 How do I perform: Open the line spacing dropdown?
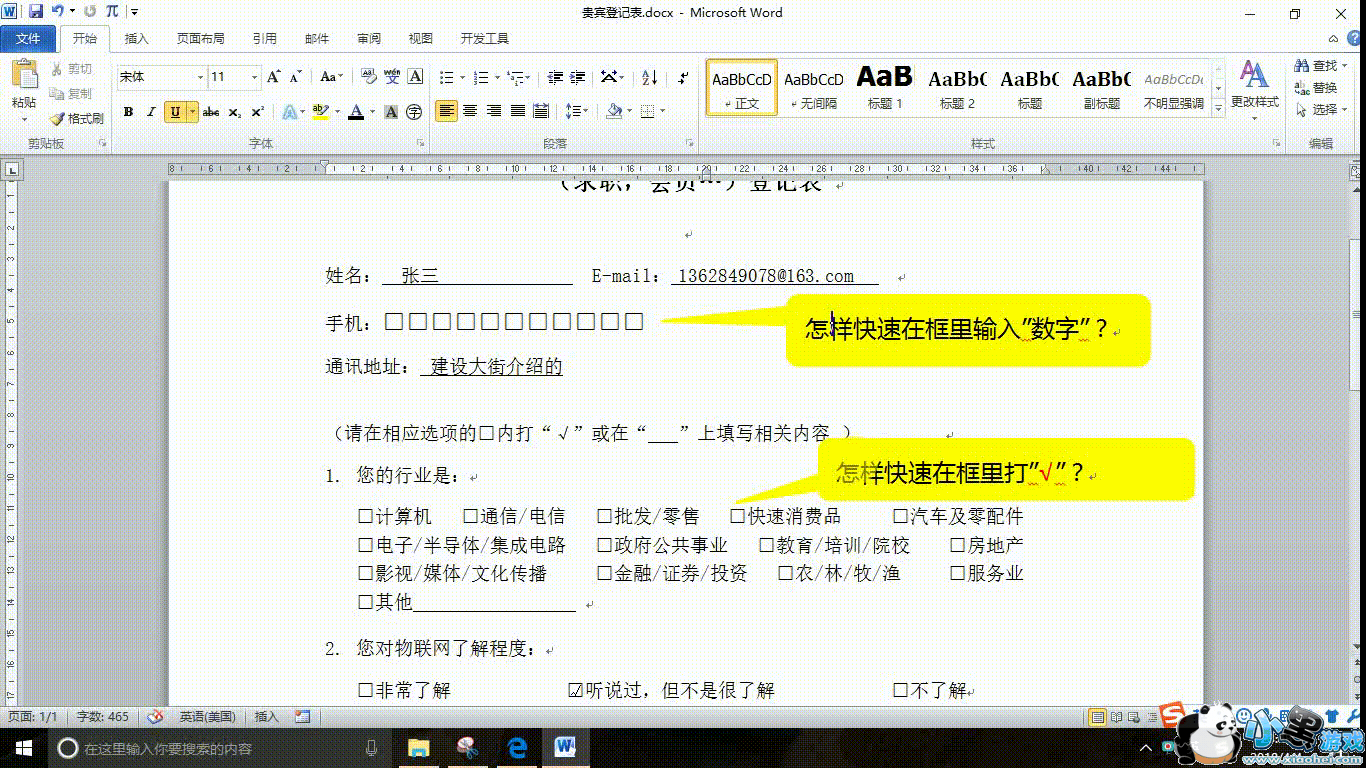click(x=576, y=111)
